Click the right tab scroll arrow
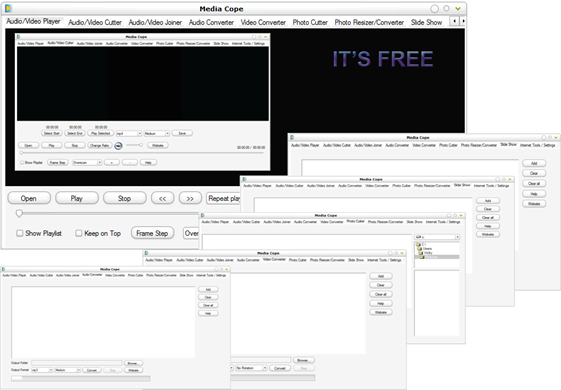 coord(463,21)
